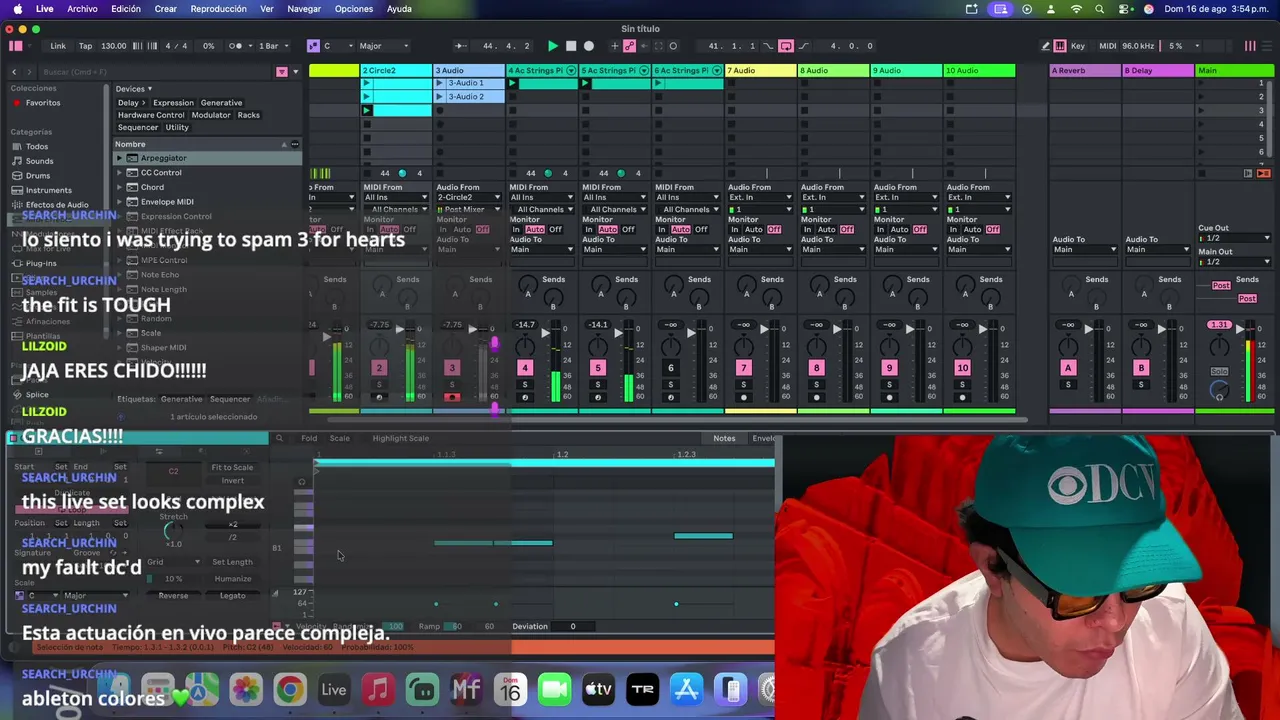Screen dimensions: 1280x720
Task: Toggle track 4 activator button
Action: point(524,368)
